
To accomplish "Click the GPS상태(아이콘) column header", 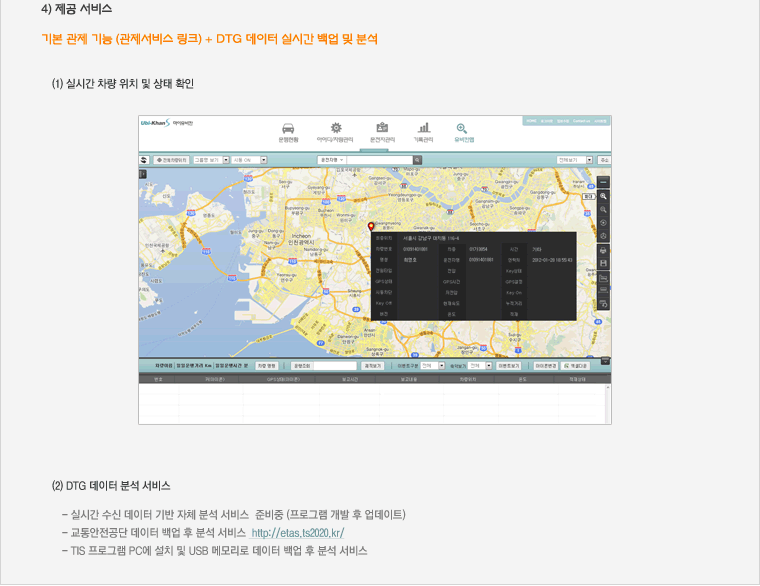I will [284, 379].
